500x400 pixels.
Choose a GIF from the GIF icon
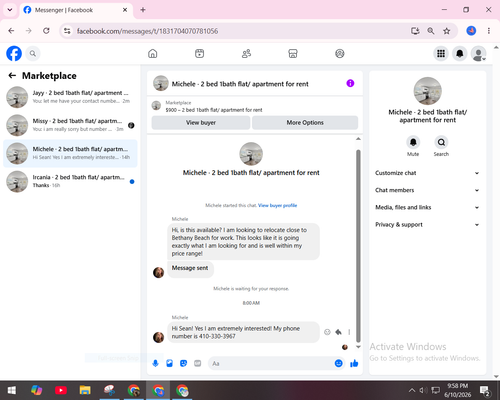click(x=198, y=363)
